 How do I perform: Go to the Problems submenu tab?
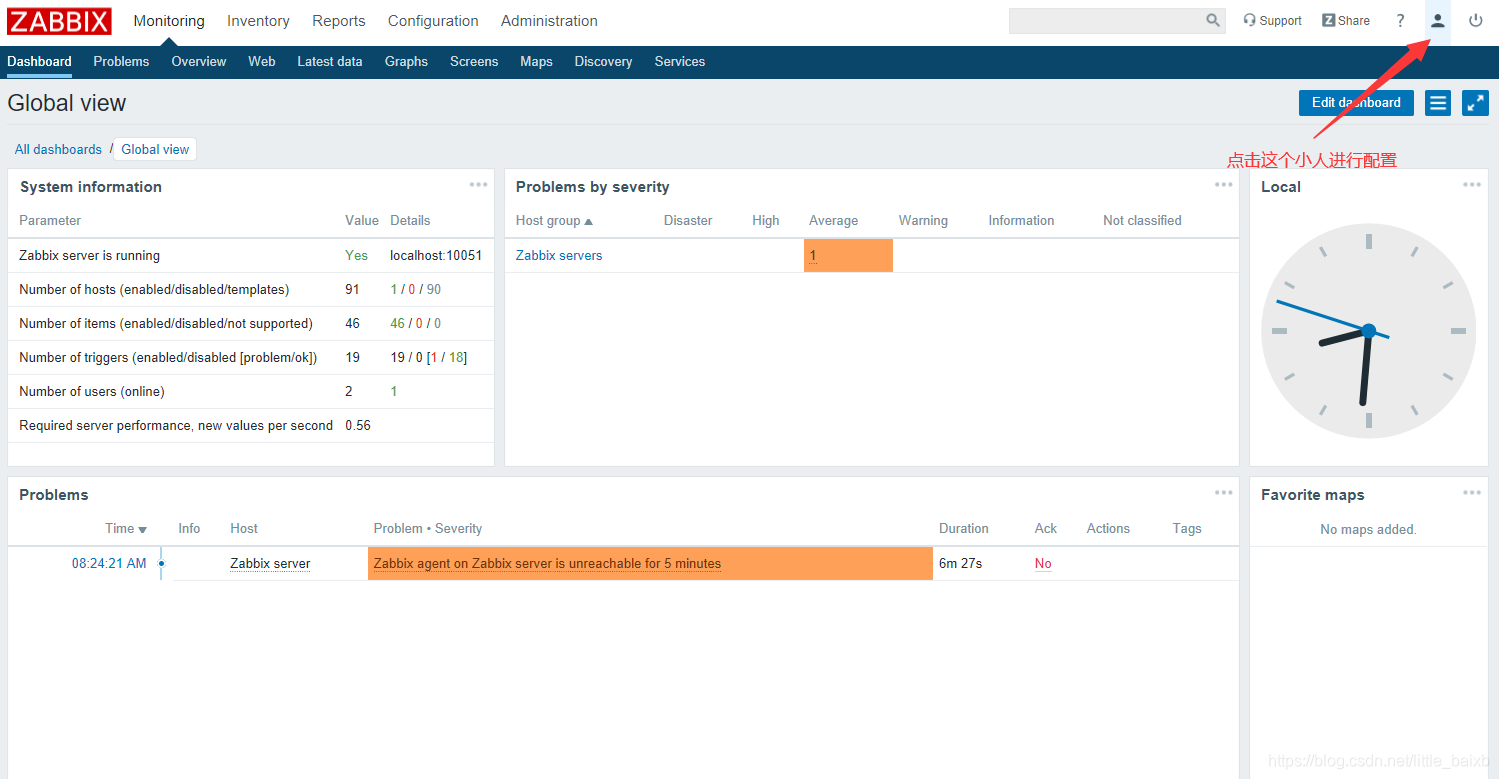pyautogui.click(x=121, y=62)
